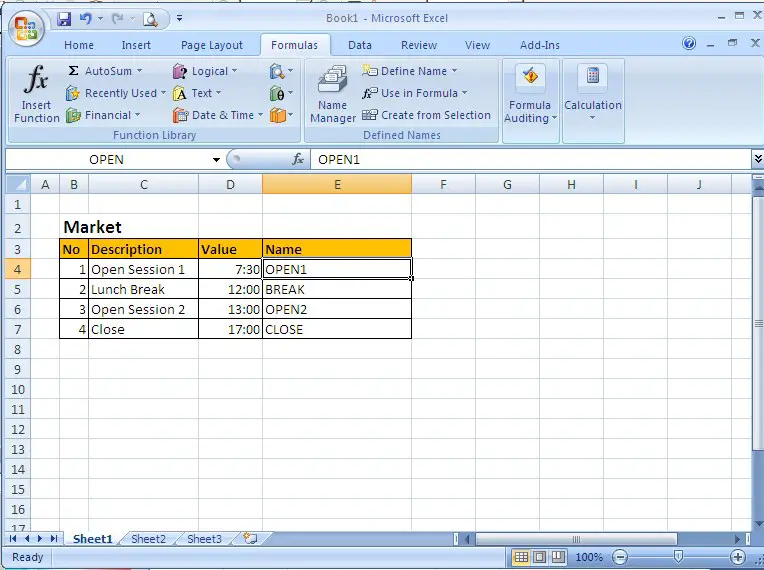The width and height of the screenshot is (764, 570).
Task: Open the Page Layout ribbon tab
Action: tap(211, 45)
